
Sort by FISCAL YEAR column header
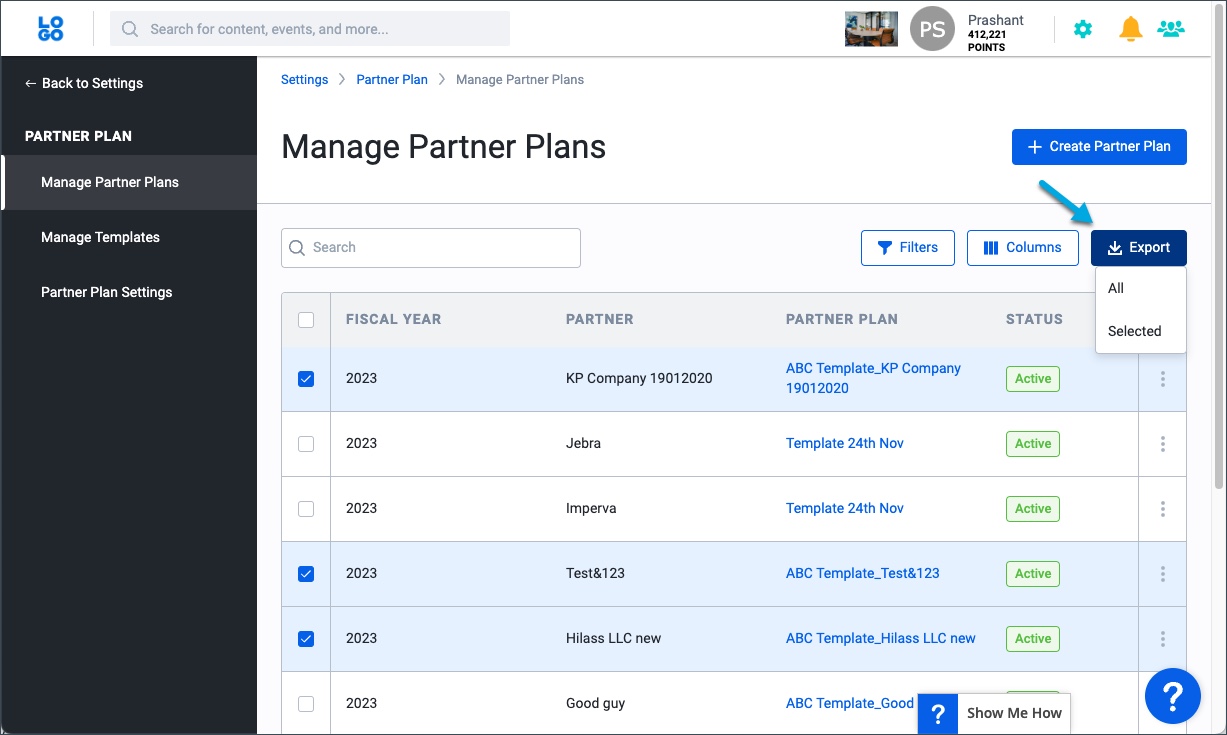click(393, 319)
